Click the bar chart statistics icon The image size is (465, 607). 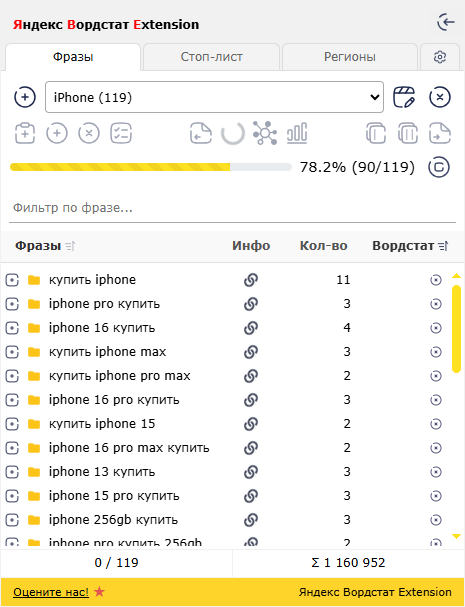point(297,133)
